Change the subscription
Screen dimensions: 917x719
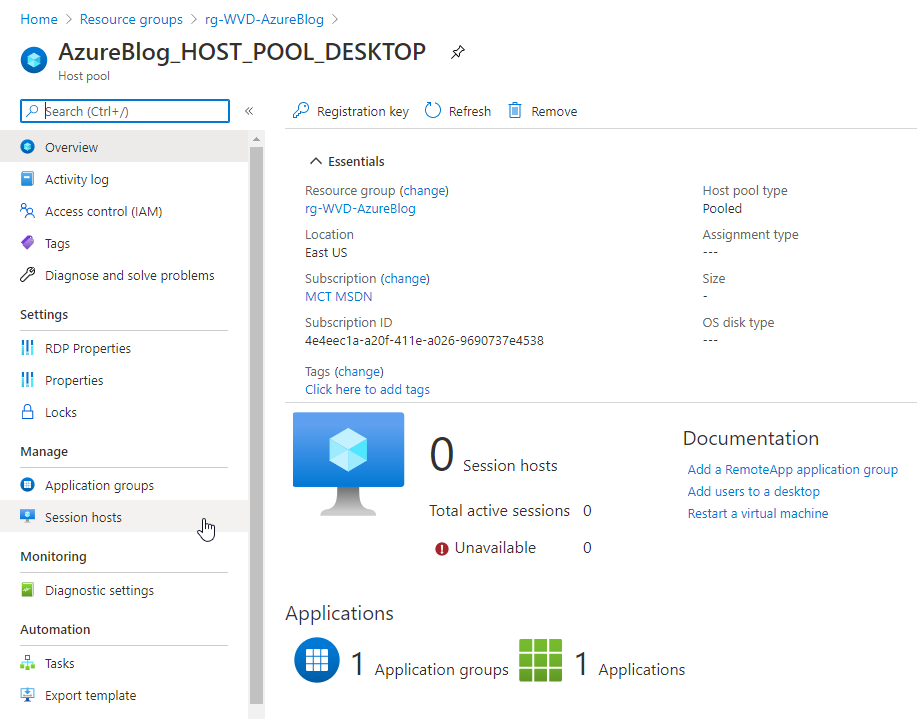[x=406, y=278]
